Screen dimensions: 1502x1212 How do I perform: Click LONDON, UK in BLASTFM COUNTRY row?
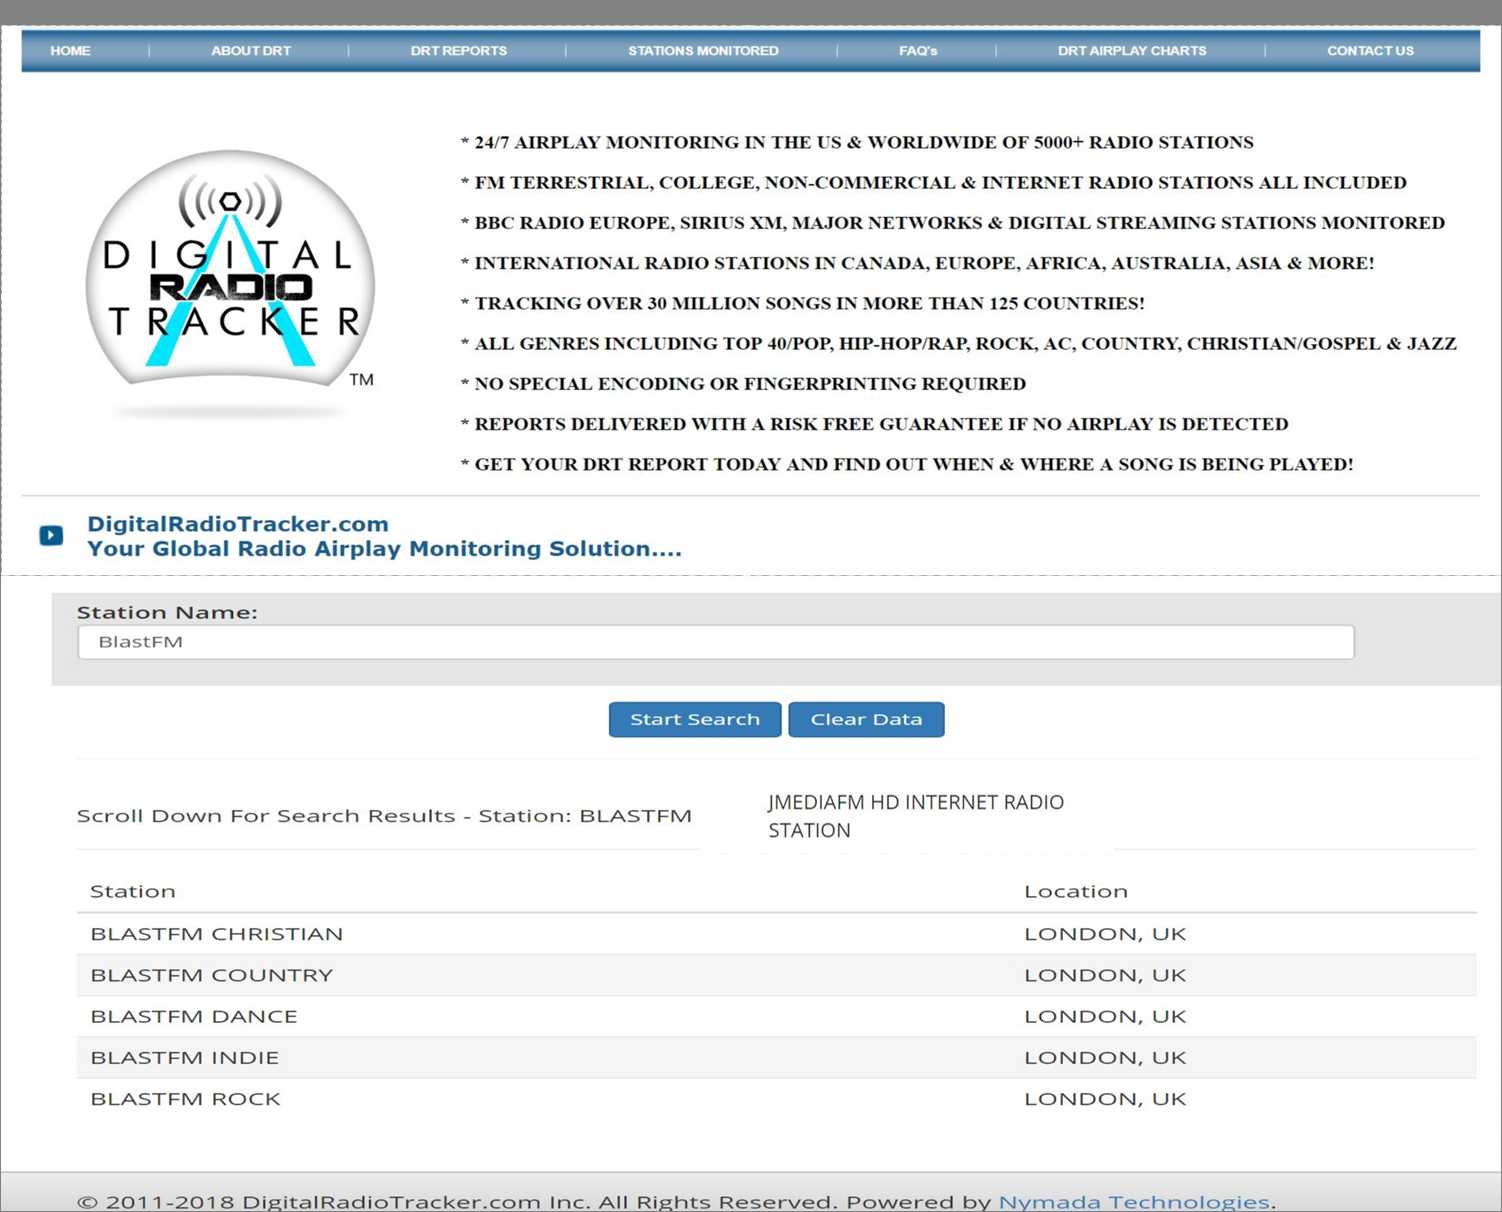[1105, 975]
